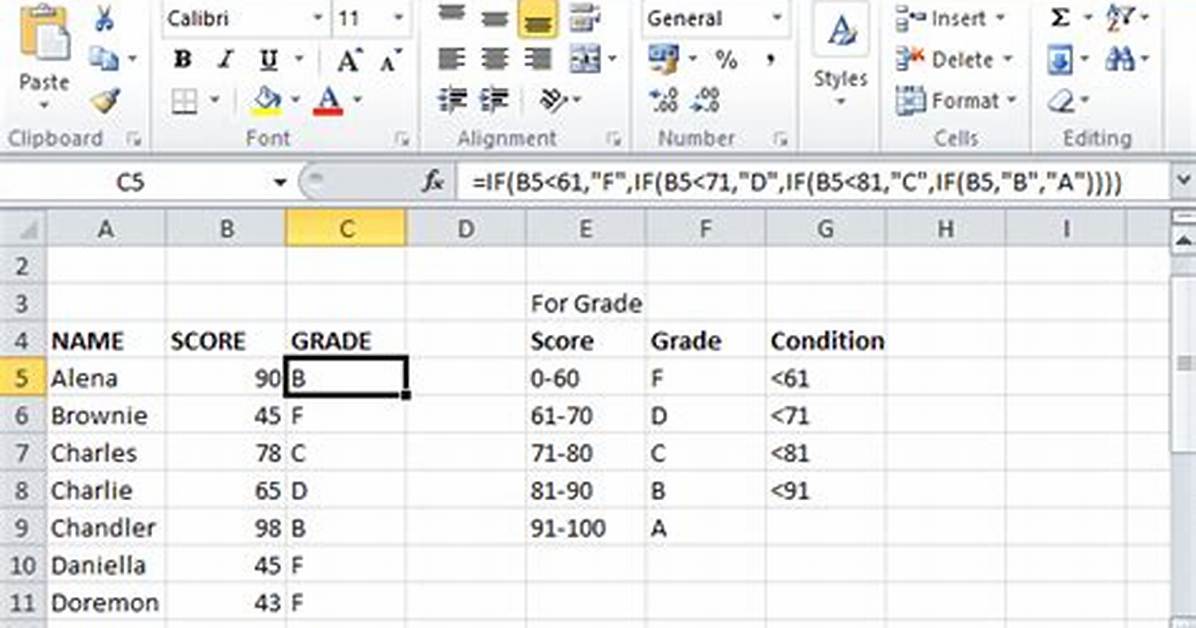Open the Clipboard dialog launcher
Screen dimensions: 1196x628
click(x=133, y=139)
